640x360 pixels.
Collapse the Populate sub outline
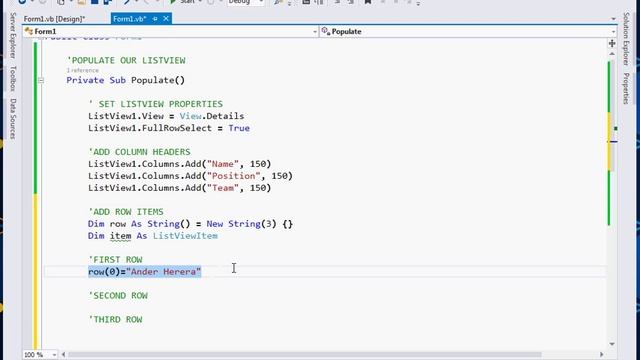41,80
